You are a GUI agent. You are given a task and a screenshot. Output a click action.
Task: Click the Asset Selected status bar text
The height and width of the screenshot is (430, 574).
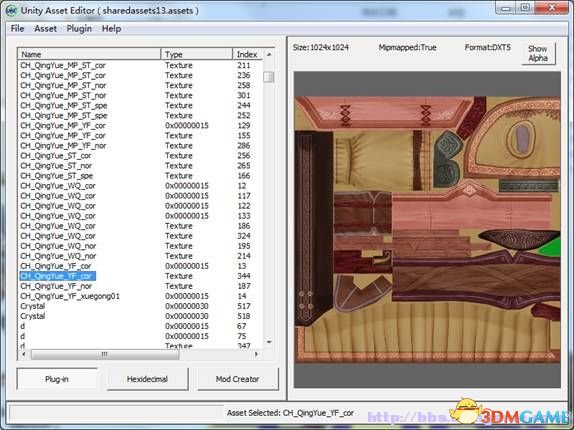290,413
